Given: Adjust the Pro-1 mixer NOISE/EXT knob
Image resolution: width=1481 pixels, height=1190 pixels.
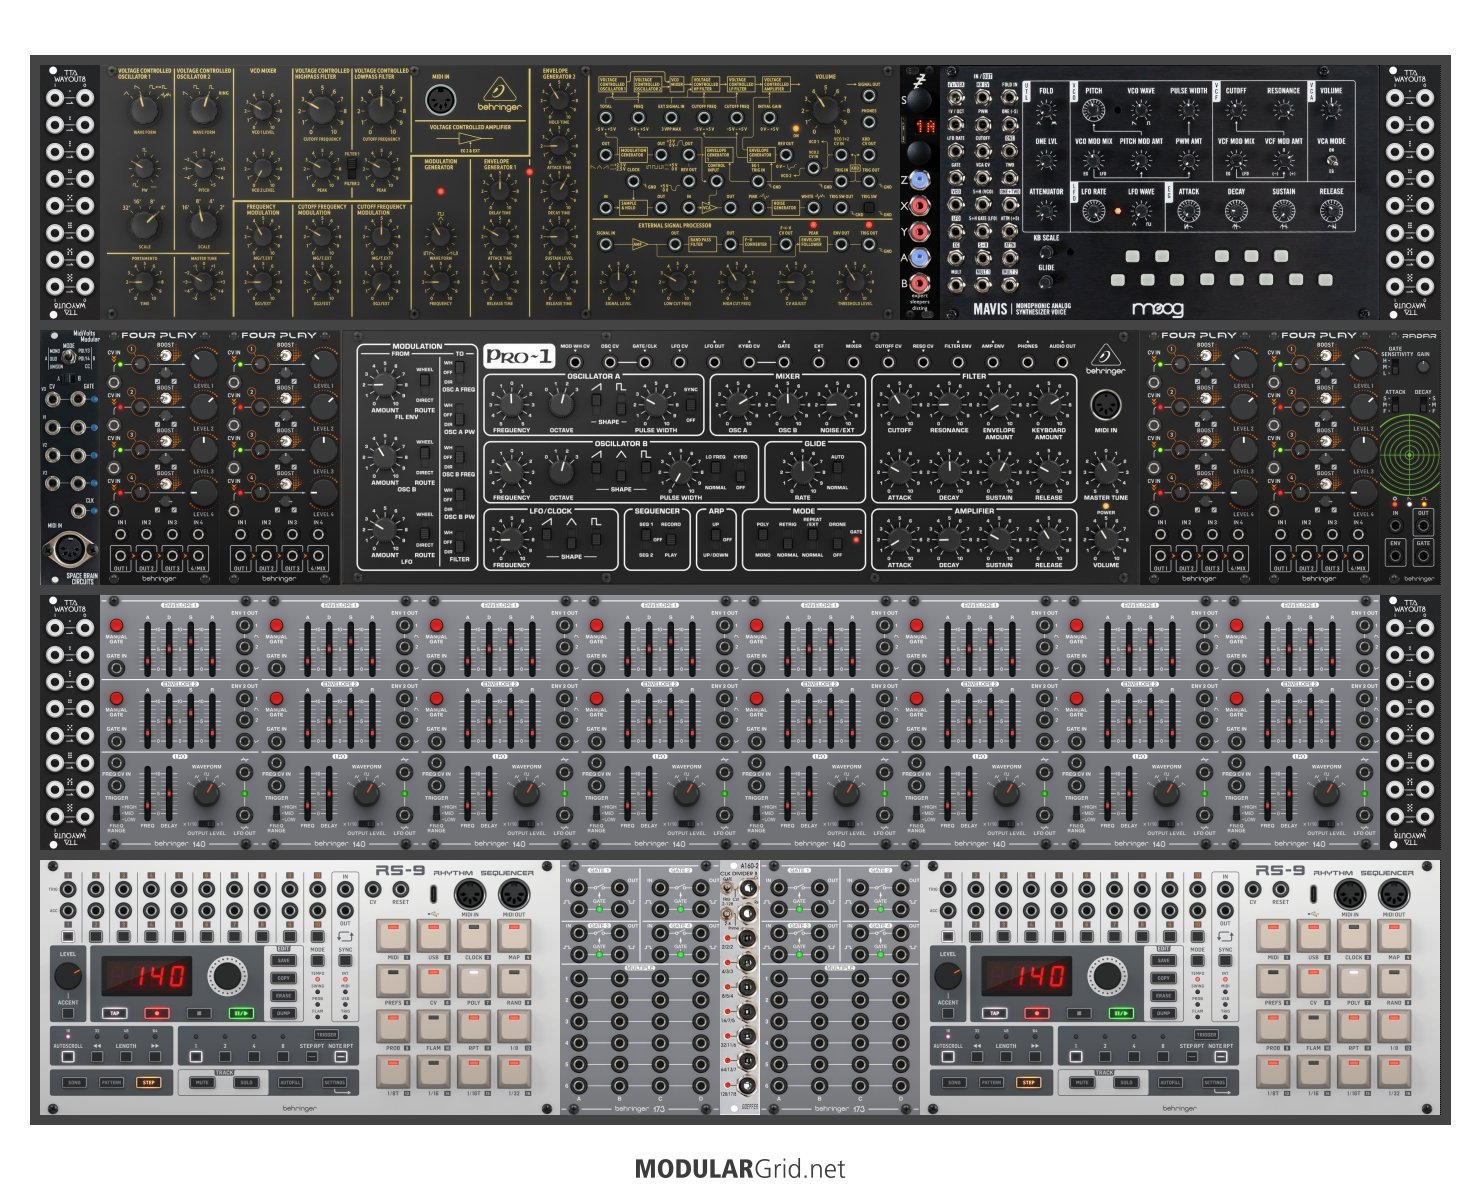Looking at the screenshot, I should tap(837, 405).
